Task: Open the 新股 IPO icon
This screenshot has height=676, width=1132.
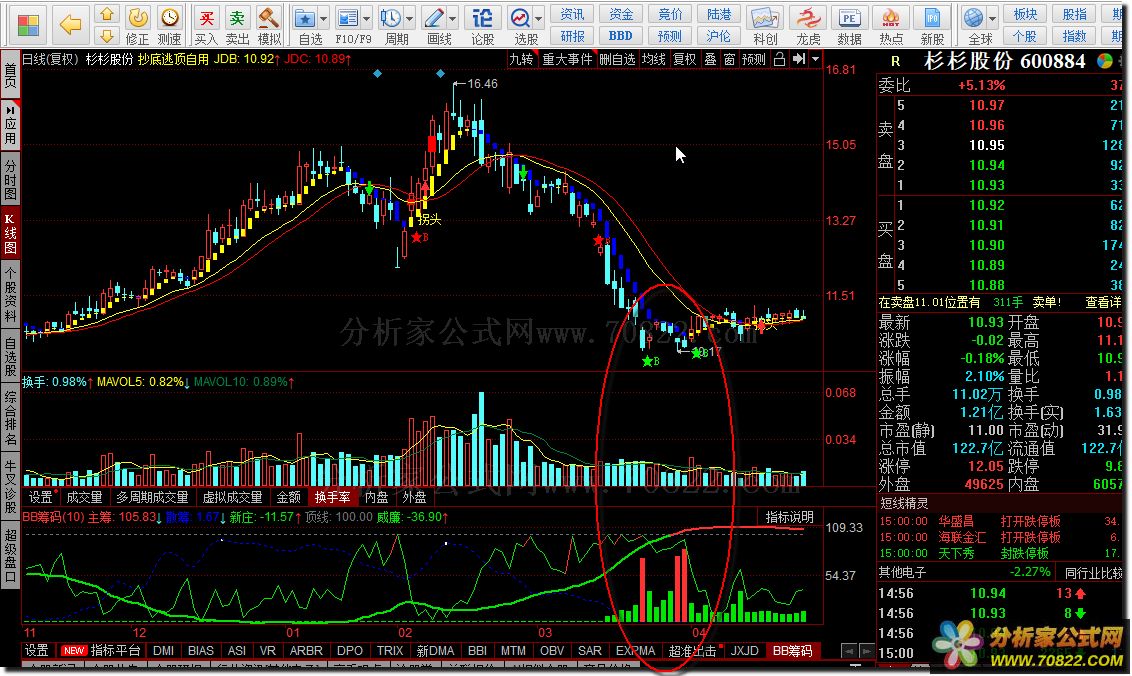Action: click(932, 25)
